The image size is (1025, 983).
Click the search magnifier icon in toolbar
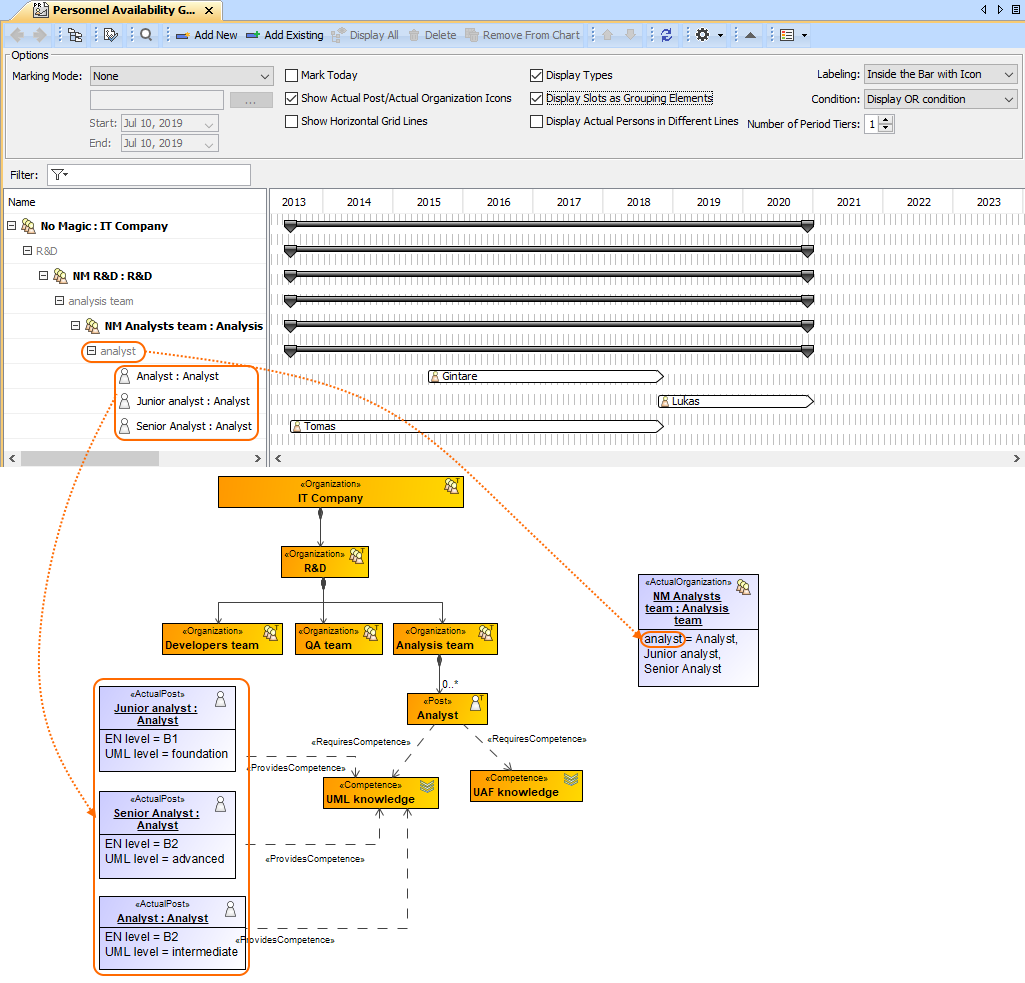pyautogui.click(x=146, y=35)
